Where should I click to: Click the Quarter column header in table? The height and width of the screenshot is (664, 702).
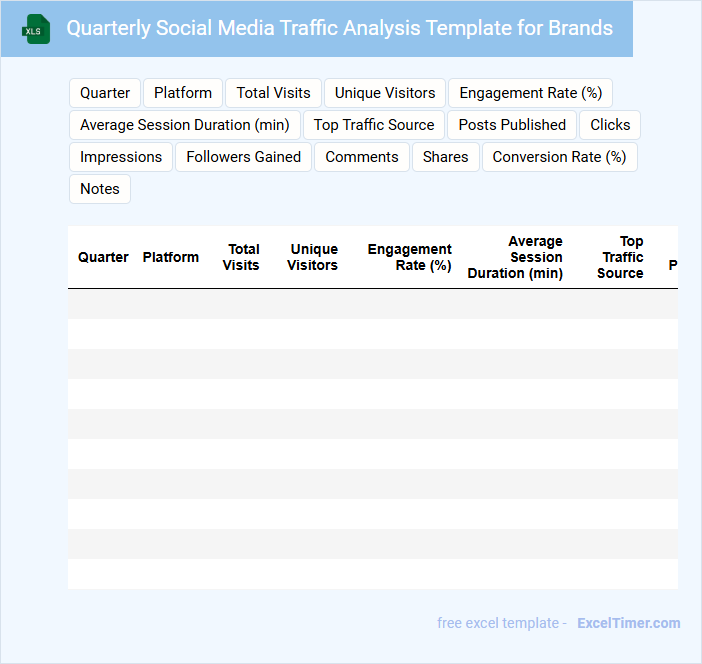[103, 257]
